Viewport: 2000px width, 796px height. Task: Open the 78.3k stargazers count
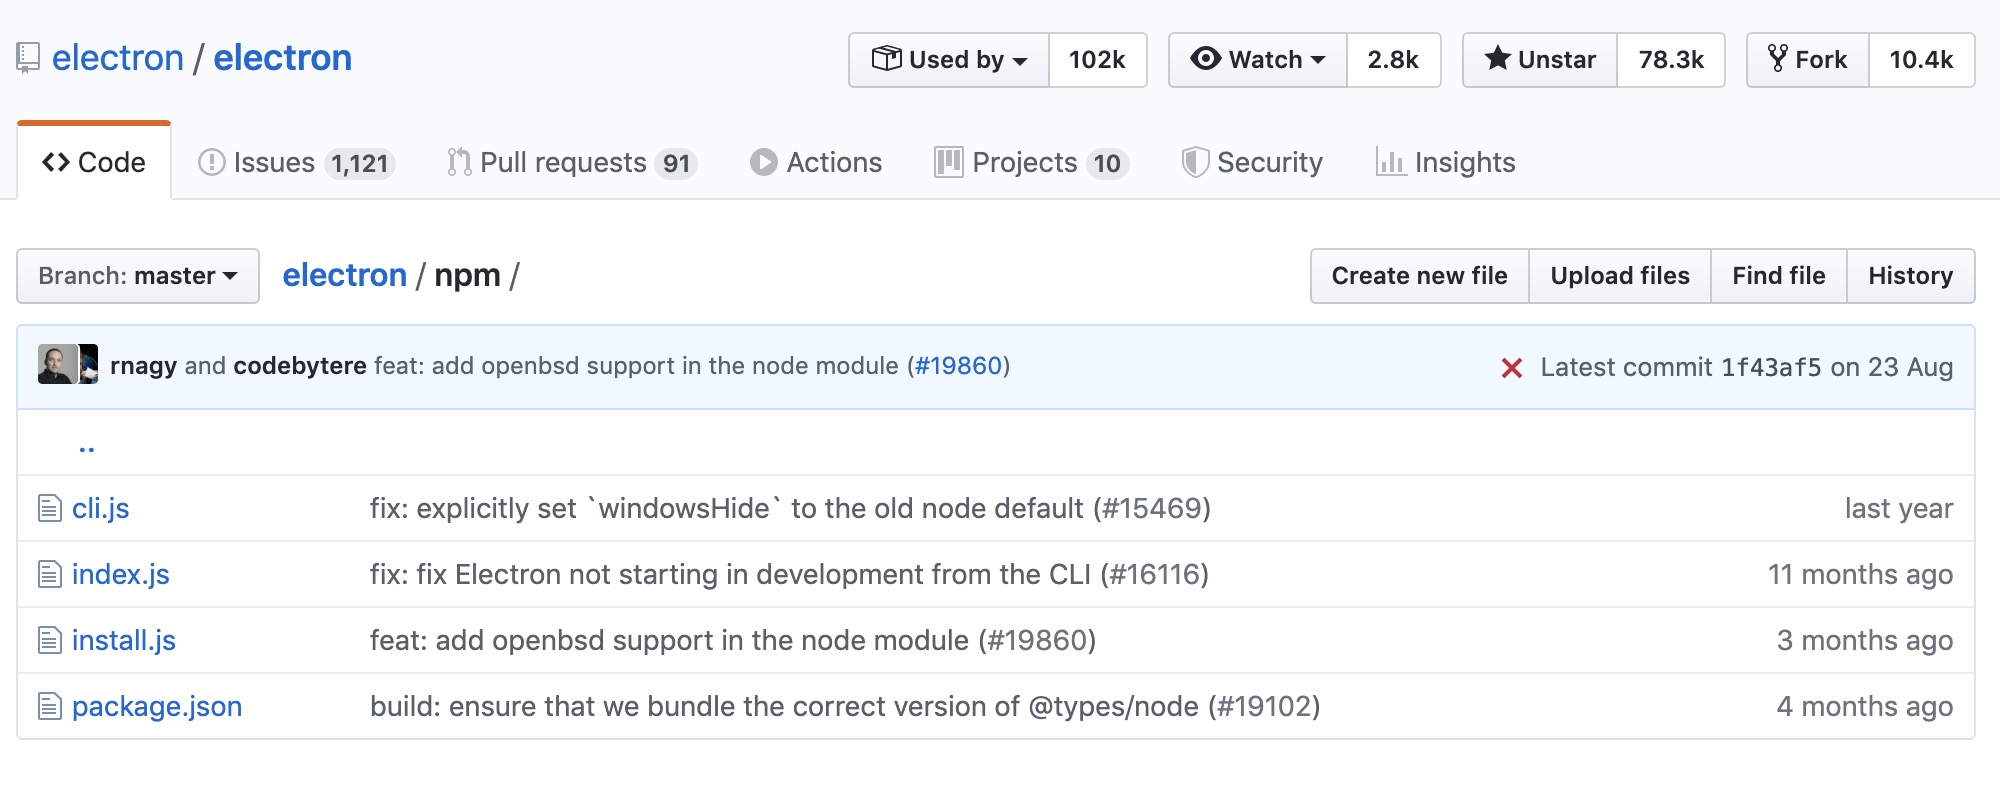click(x=1671, y=60)
